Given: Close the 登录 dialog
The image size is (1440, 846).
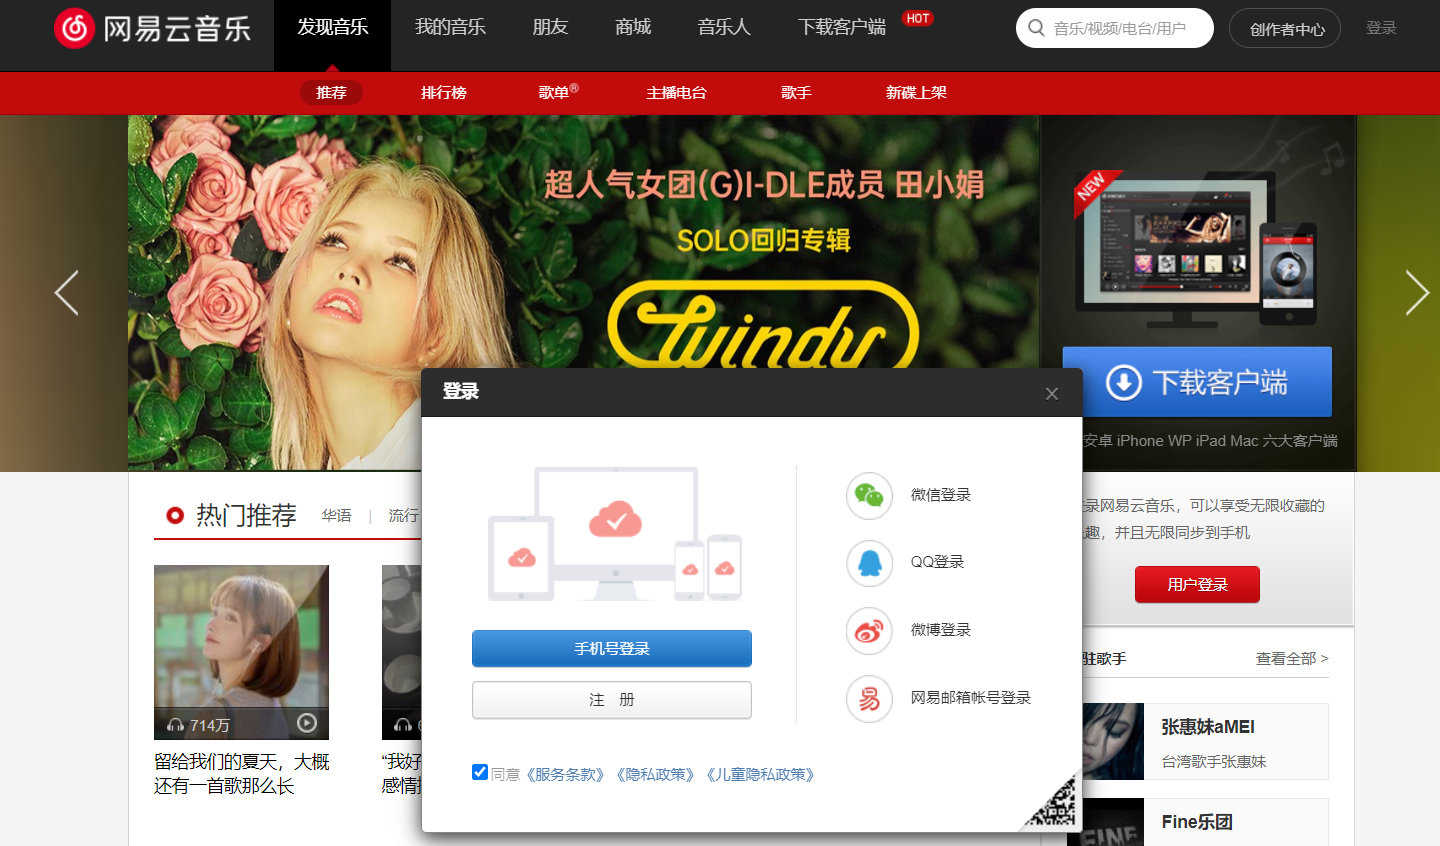Looking at the screenshot, I should [x=1051, y=394].
